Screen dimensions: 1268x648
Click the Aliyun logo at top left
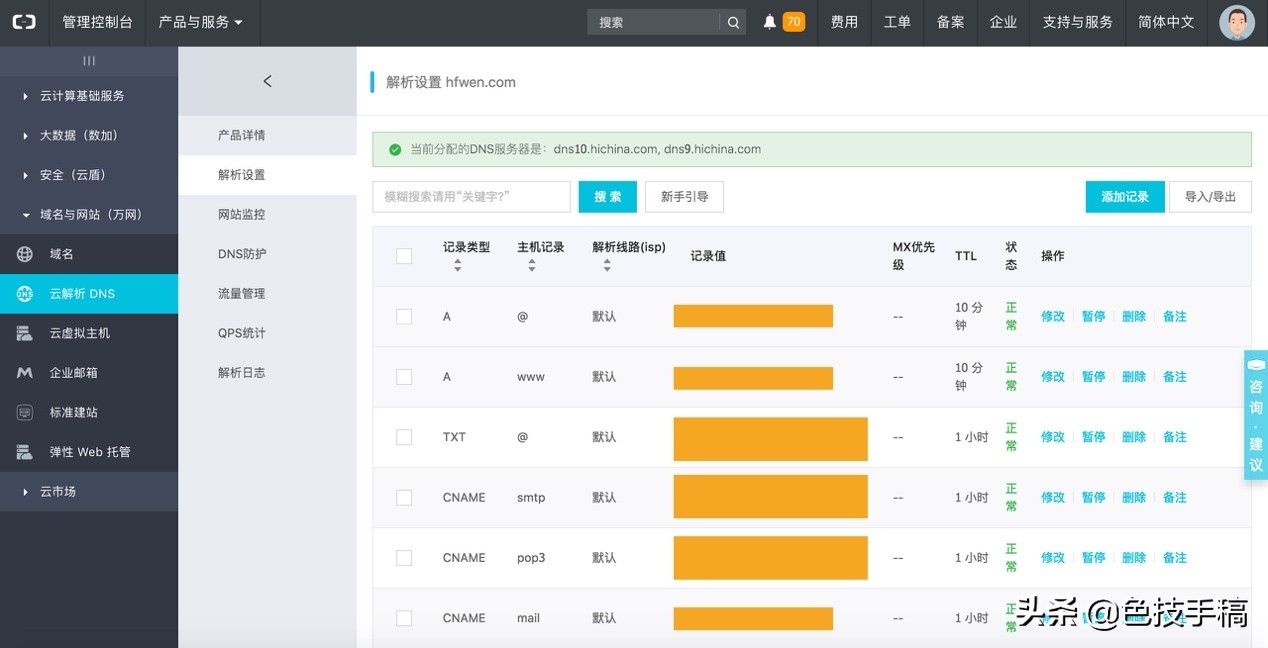coord(23,21)
